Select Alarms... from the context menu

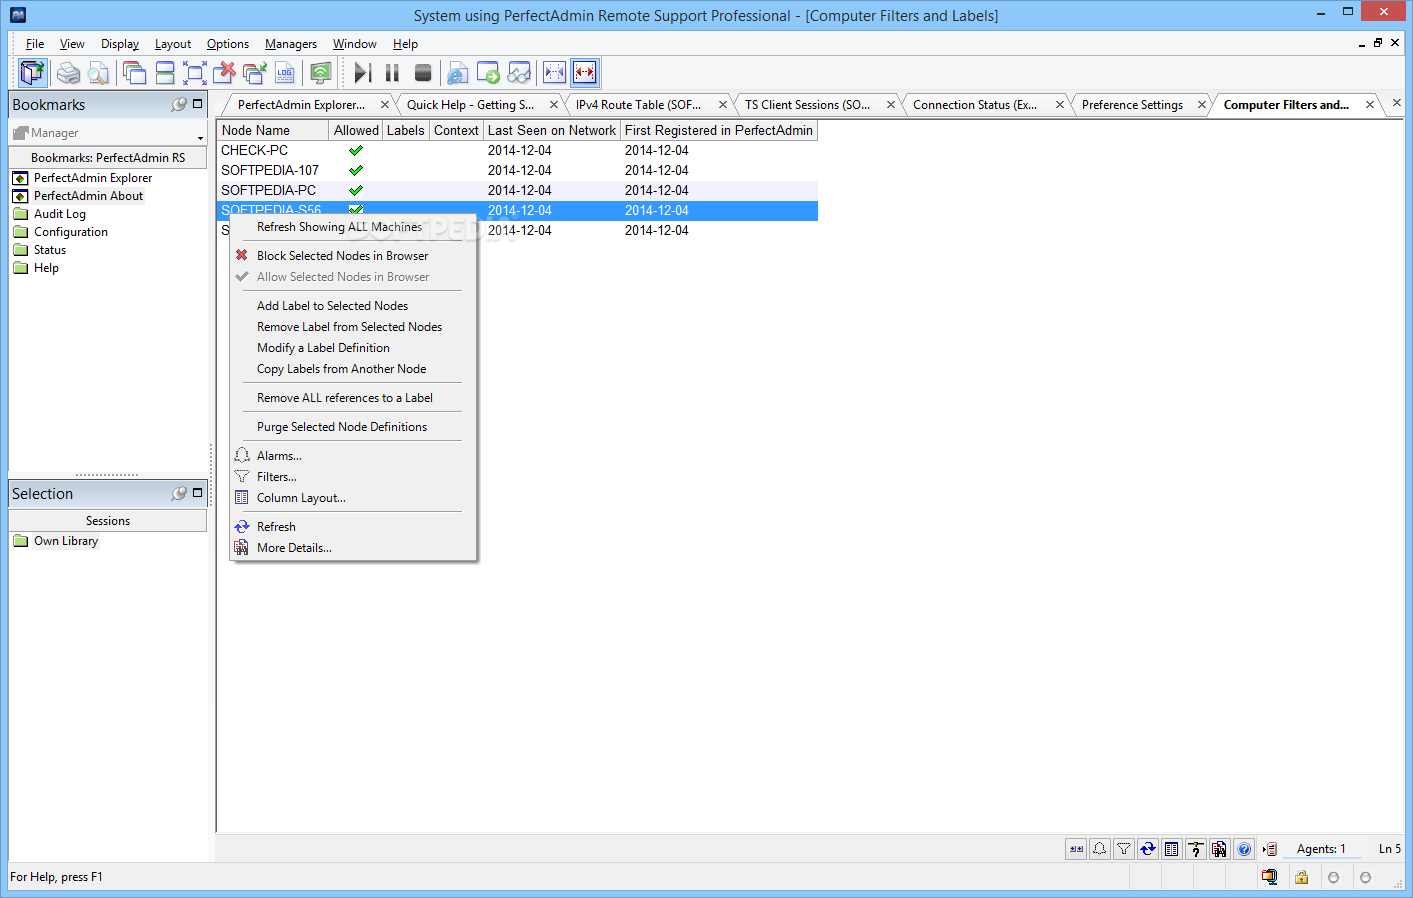(x=279, y=456)
